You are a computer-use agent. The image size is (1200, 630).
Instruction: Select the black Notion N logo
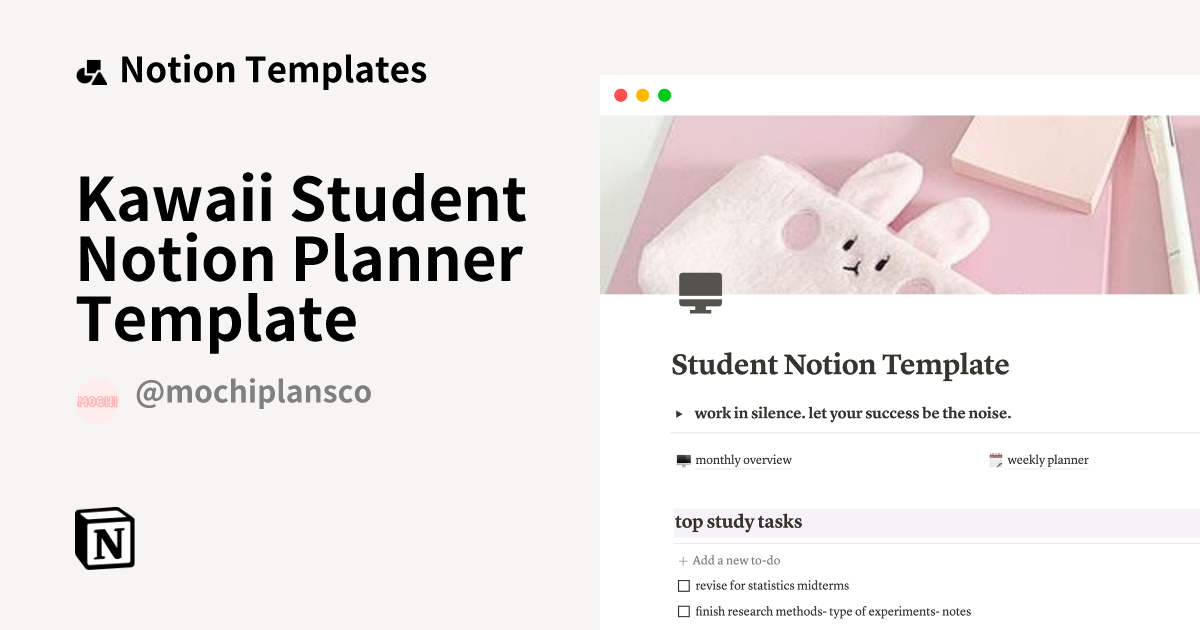pyautogui.click(x=104, y=539)
